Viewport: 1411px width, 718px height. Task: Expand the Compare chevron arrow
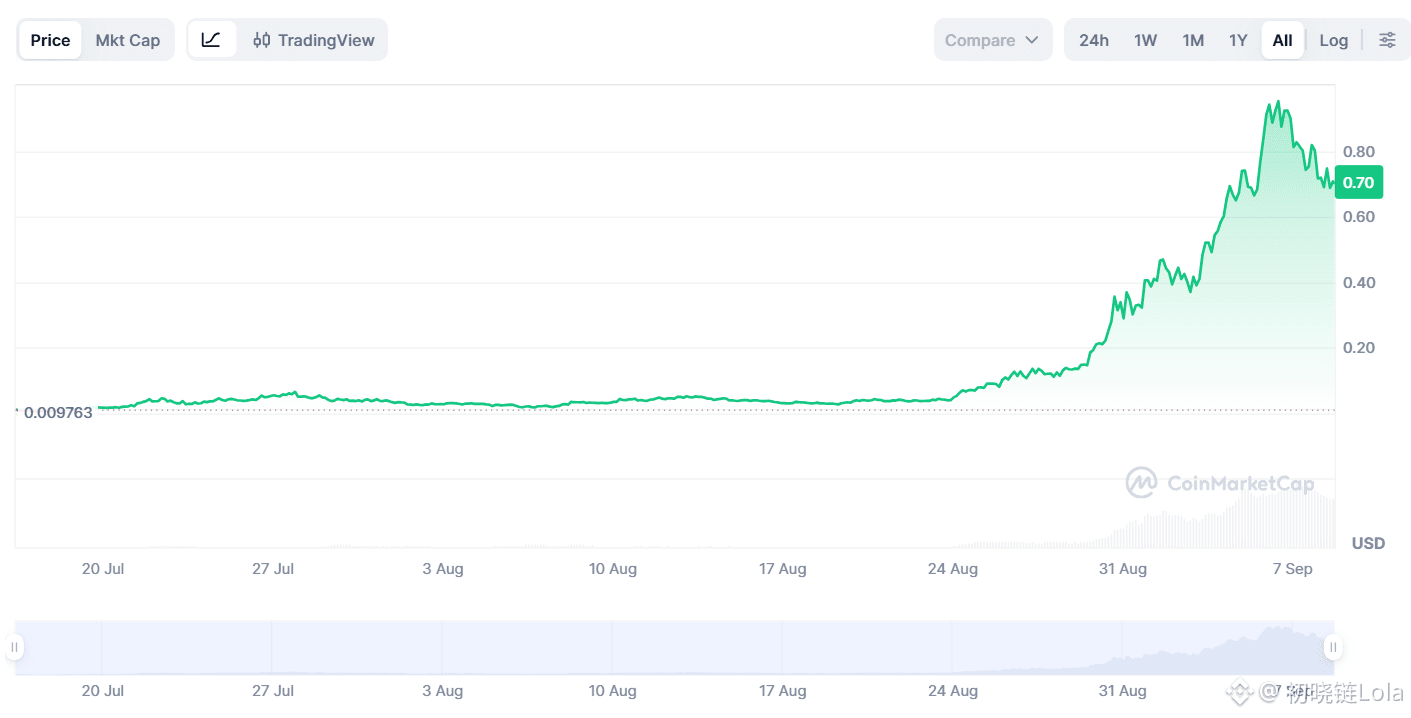(x=1032, y=40)
